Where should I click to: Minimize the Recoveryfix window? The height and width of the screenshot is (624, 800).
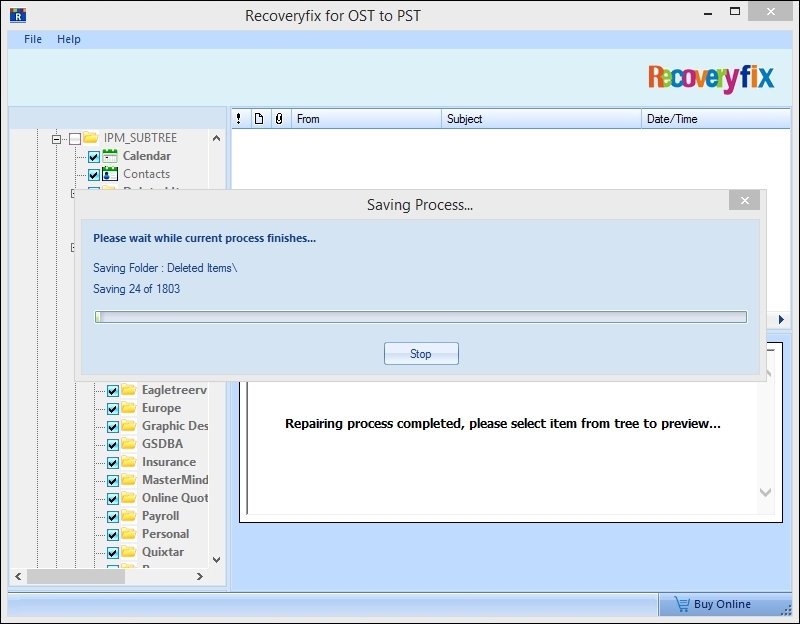point(708,13)
